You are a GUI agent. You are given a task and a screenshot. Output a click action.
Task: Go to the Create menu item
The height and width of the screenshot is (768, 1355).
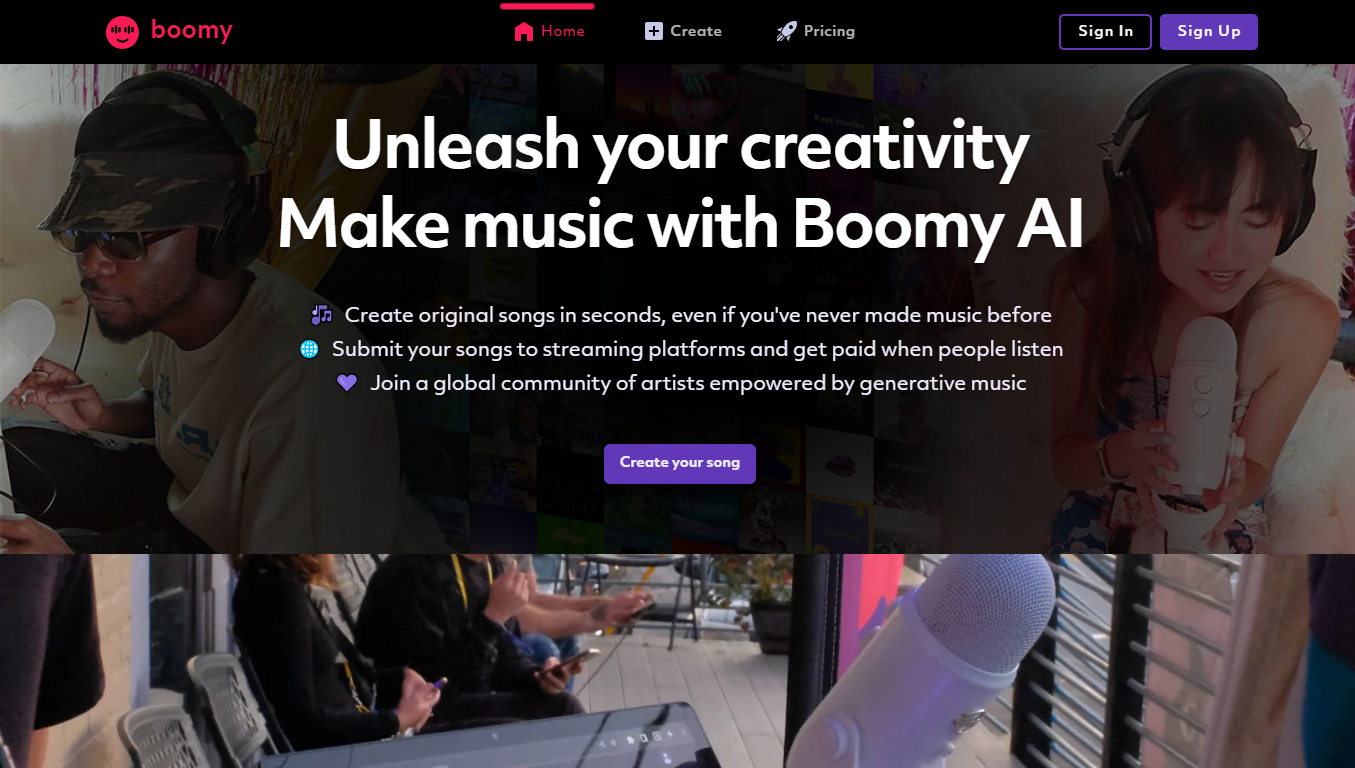[x=696, y=31]
